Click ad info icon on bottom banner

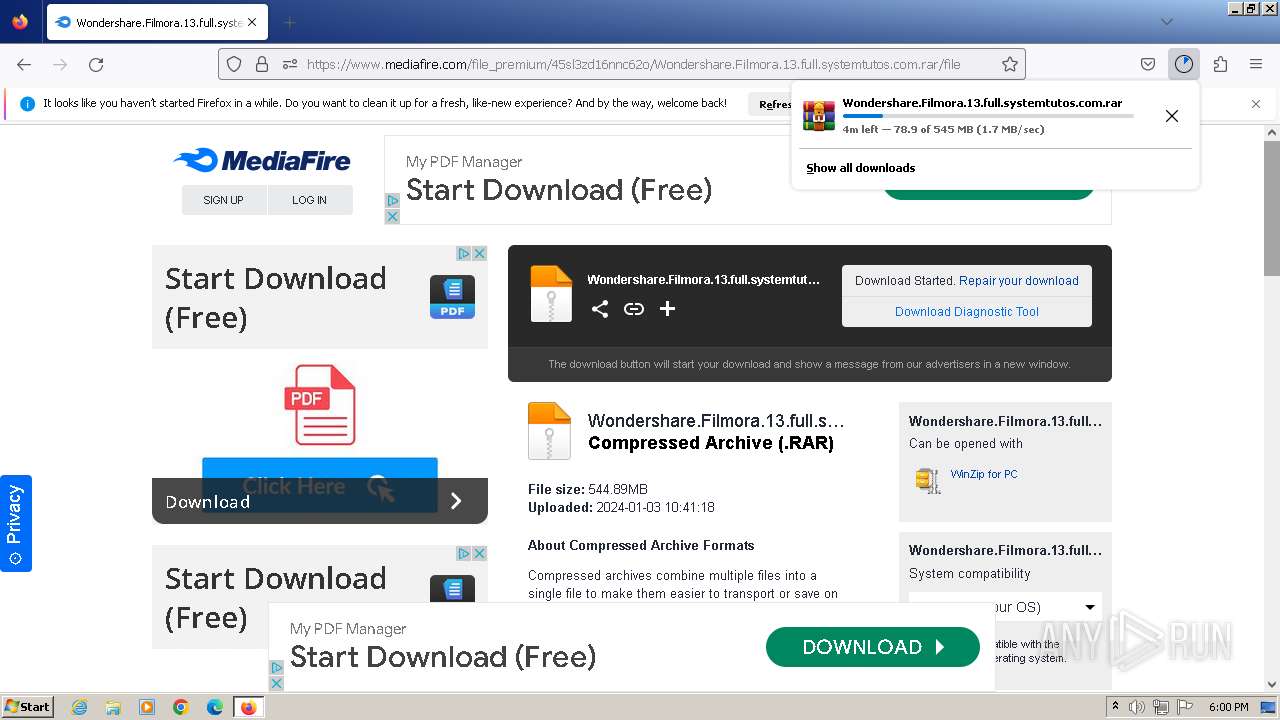click(277, 668)
